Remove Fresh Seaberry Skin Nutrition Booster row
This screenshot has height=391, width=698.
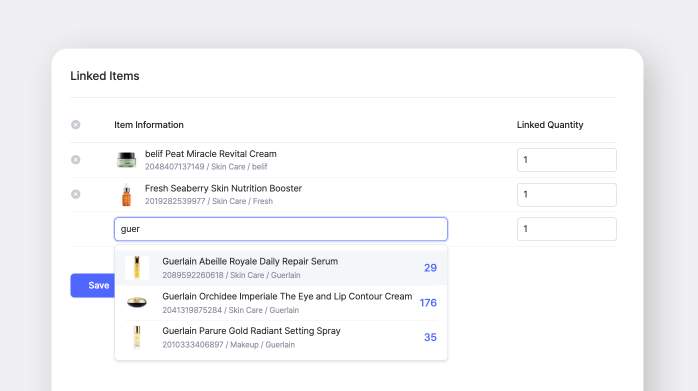pos(76,194)
